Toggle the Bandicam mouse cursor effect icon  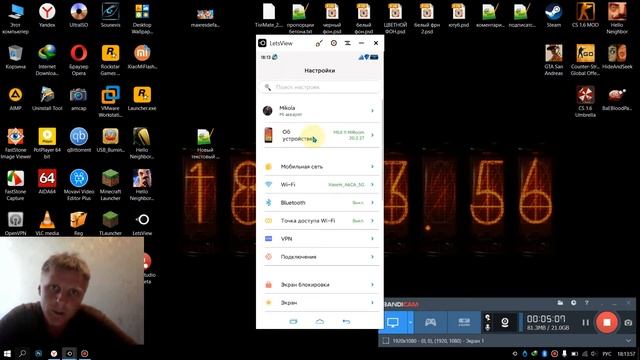(487, 318)
